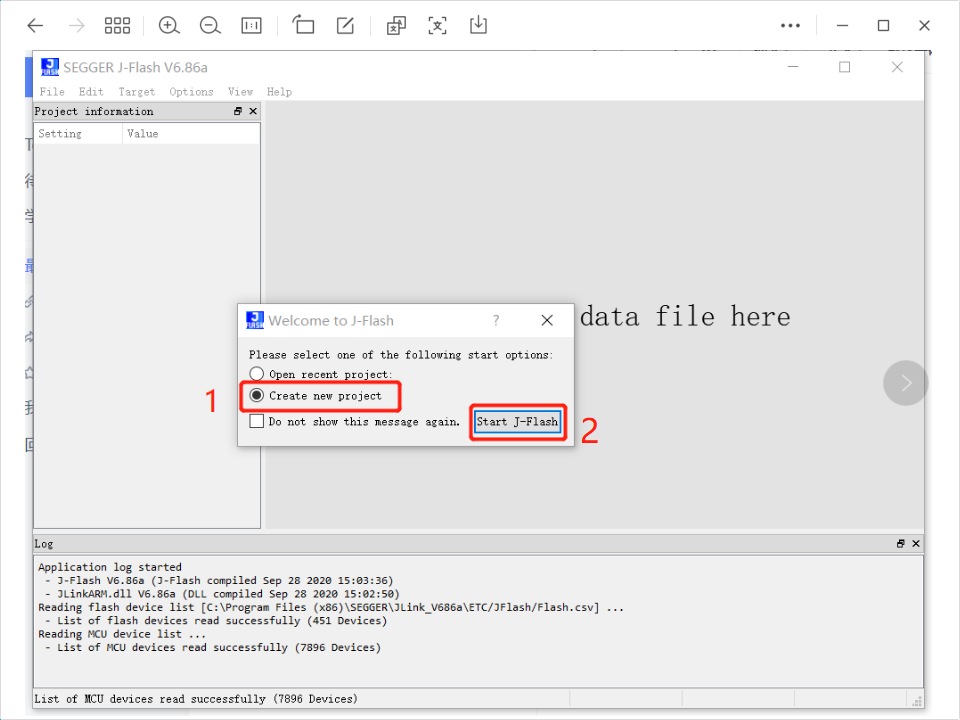Open the three-dot more options menu
This screenshot has height=720, width=960.
tap(790, 26)
